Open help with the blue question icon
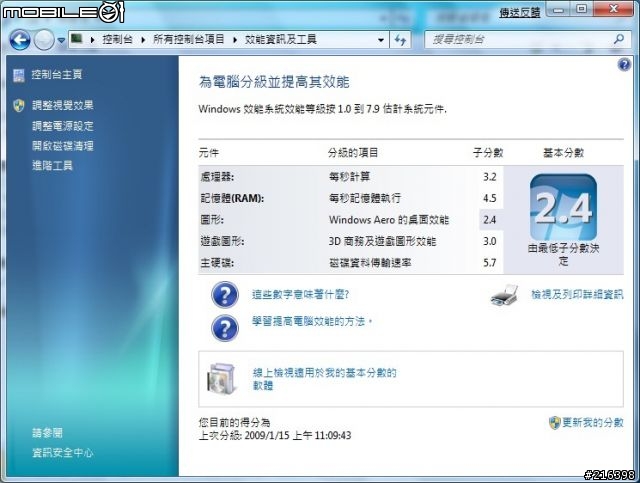Image resolution: width=640 pixels, height=483 pixels. click(x=624, y=64)
